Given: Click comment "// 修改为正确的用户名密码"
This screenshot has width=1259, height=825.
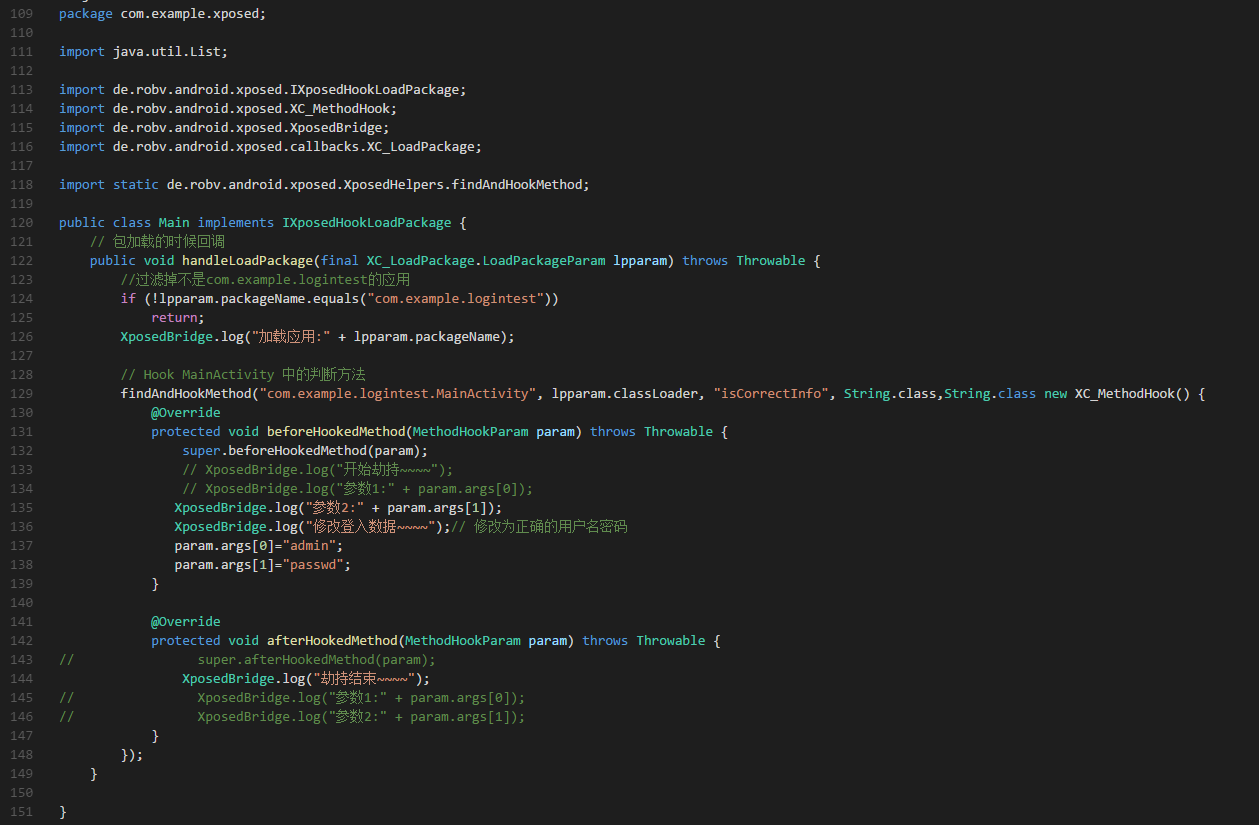Looking at the screenshot, I should (539, 527).
